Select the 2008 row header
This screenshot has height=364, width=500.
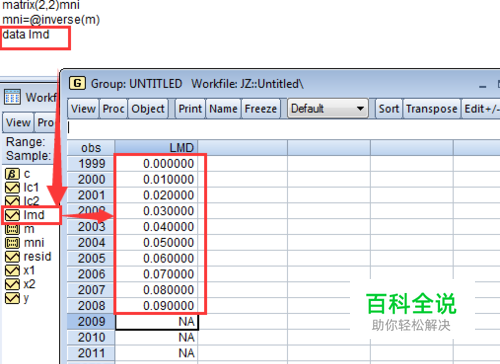click(x=91, y=306)
